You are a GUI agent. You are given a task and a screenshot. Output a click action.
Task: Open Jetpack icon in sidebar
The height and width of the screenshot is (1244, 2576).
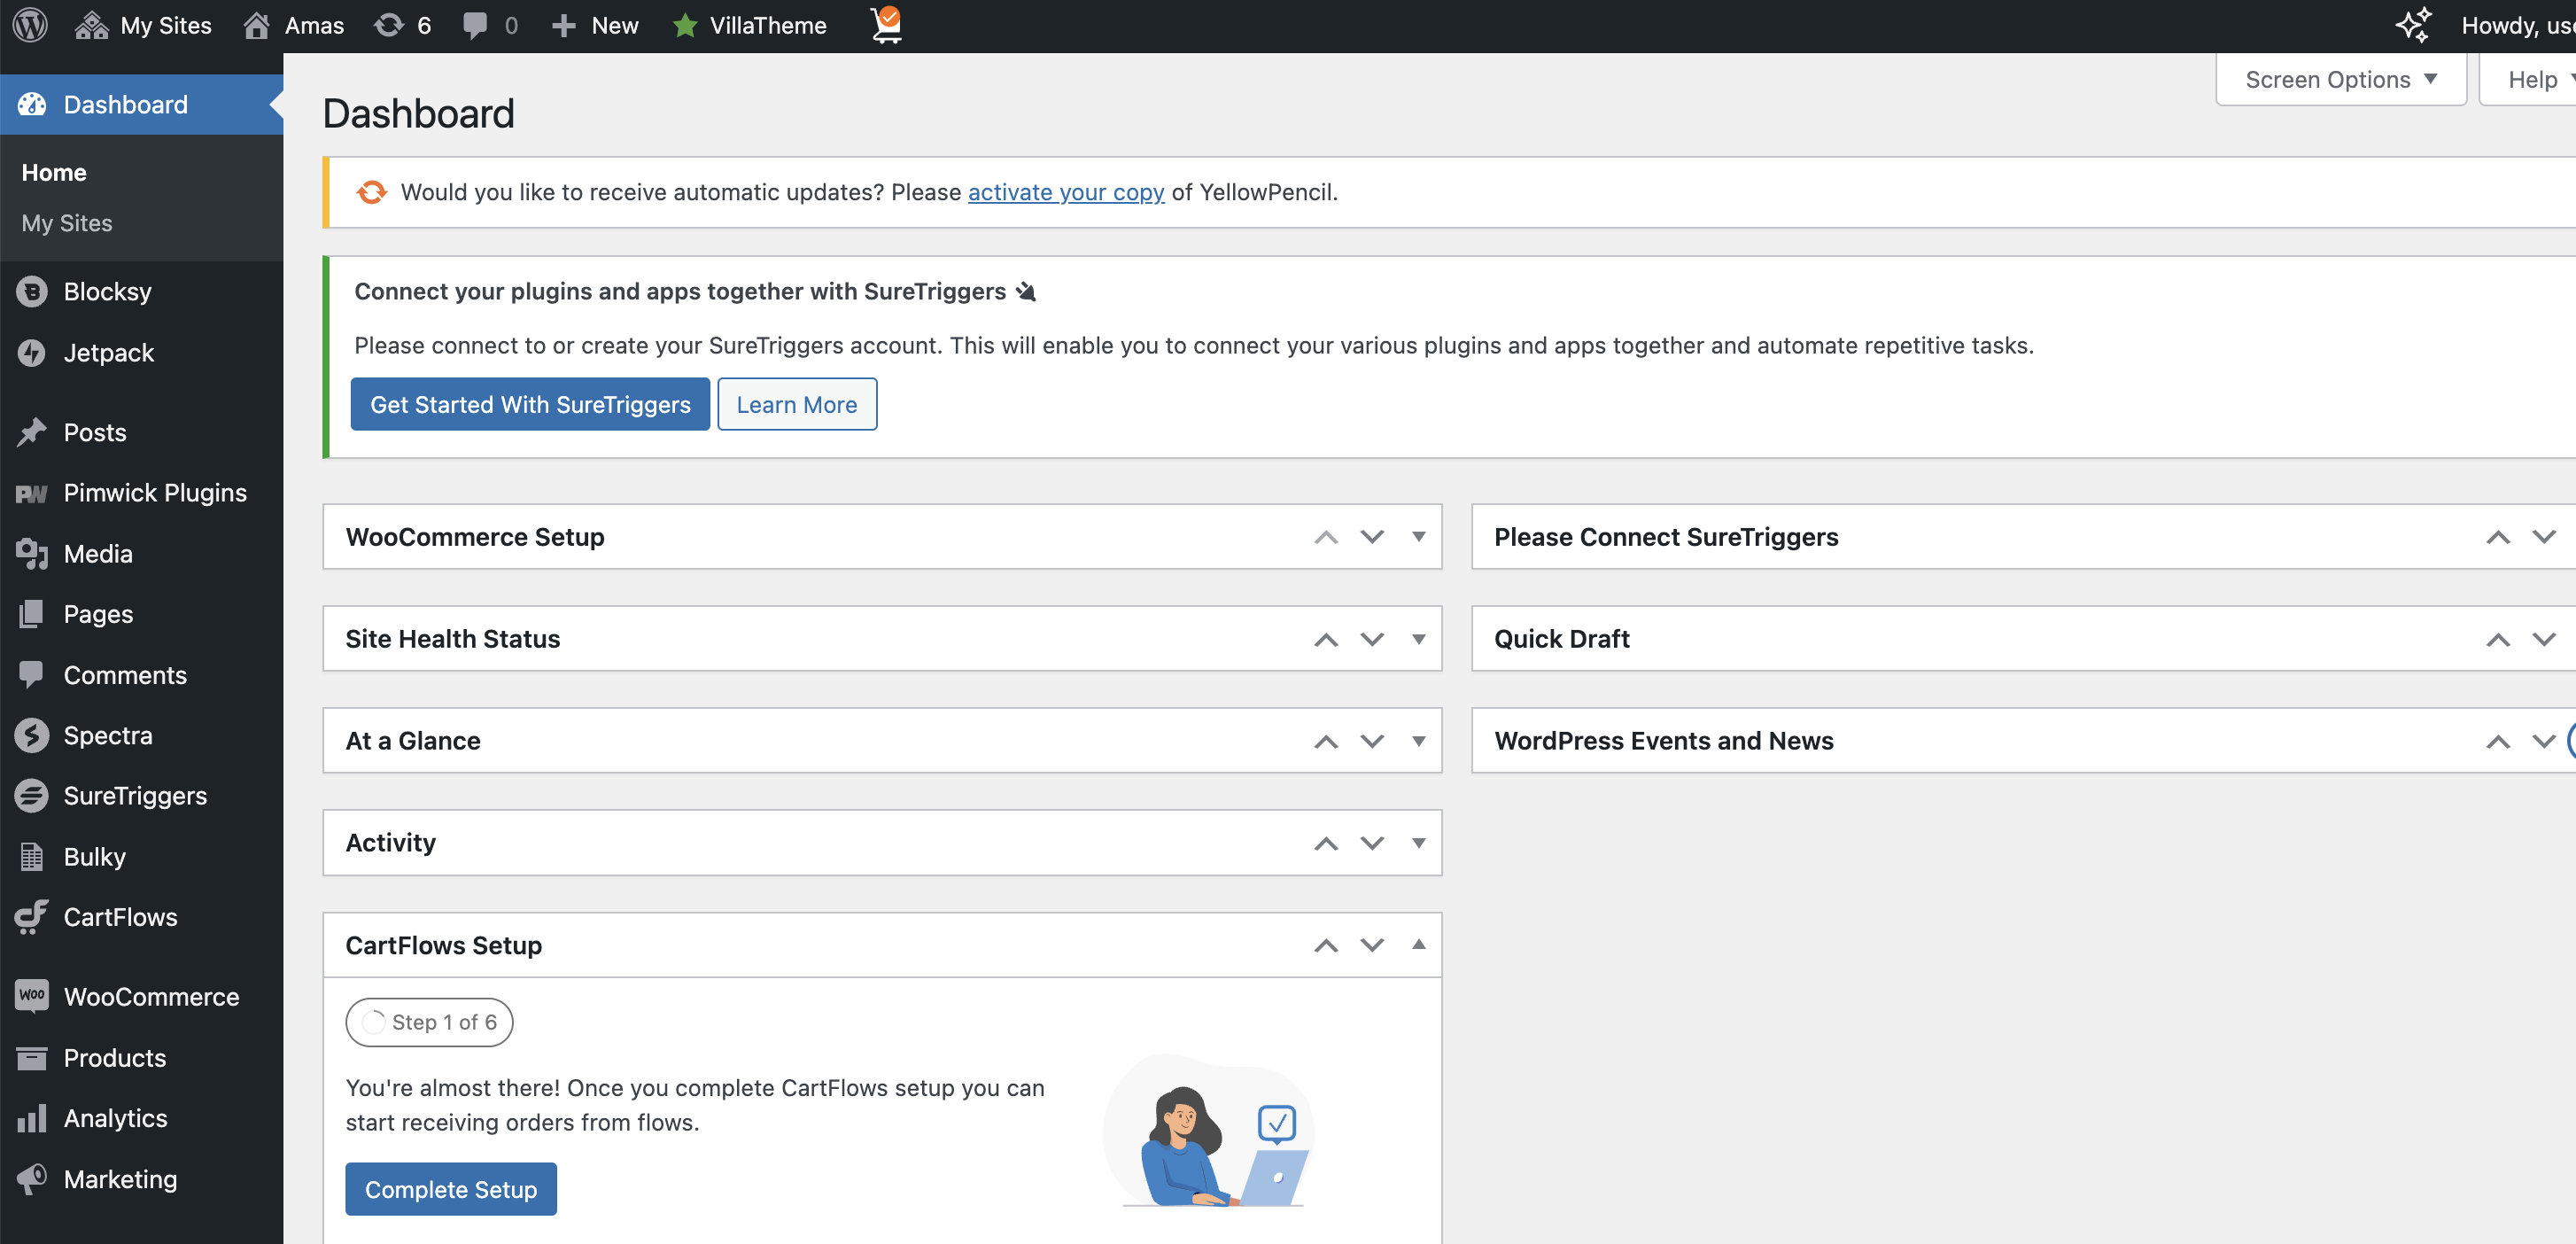click(32, 352)
